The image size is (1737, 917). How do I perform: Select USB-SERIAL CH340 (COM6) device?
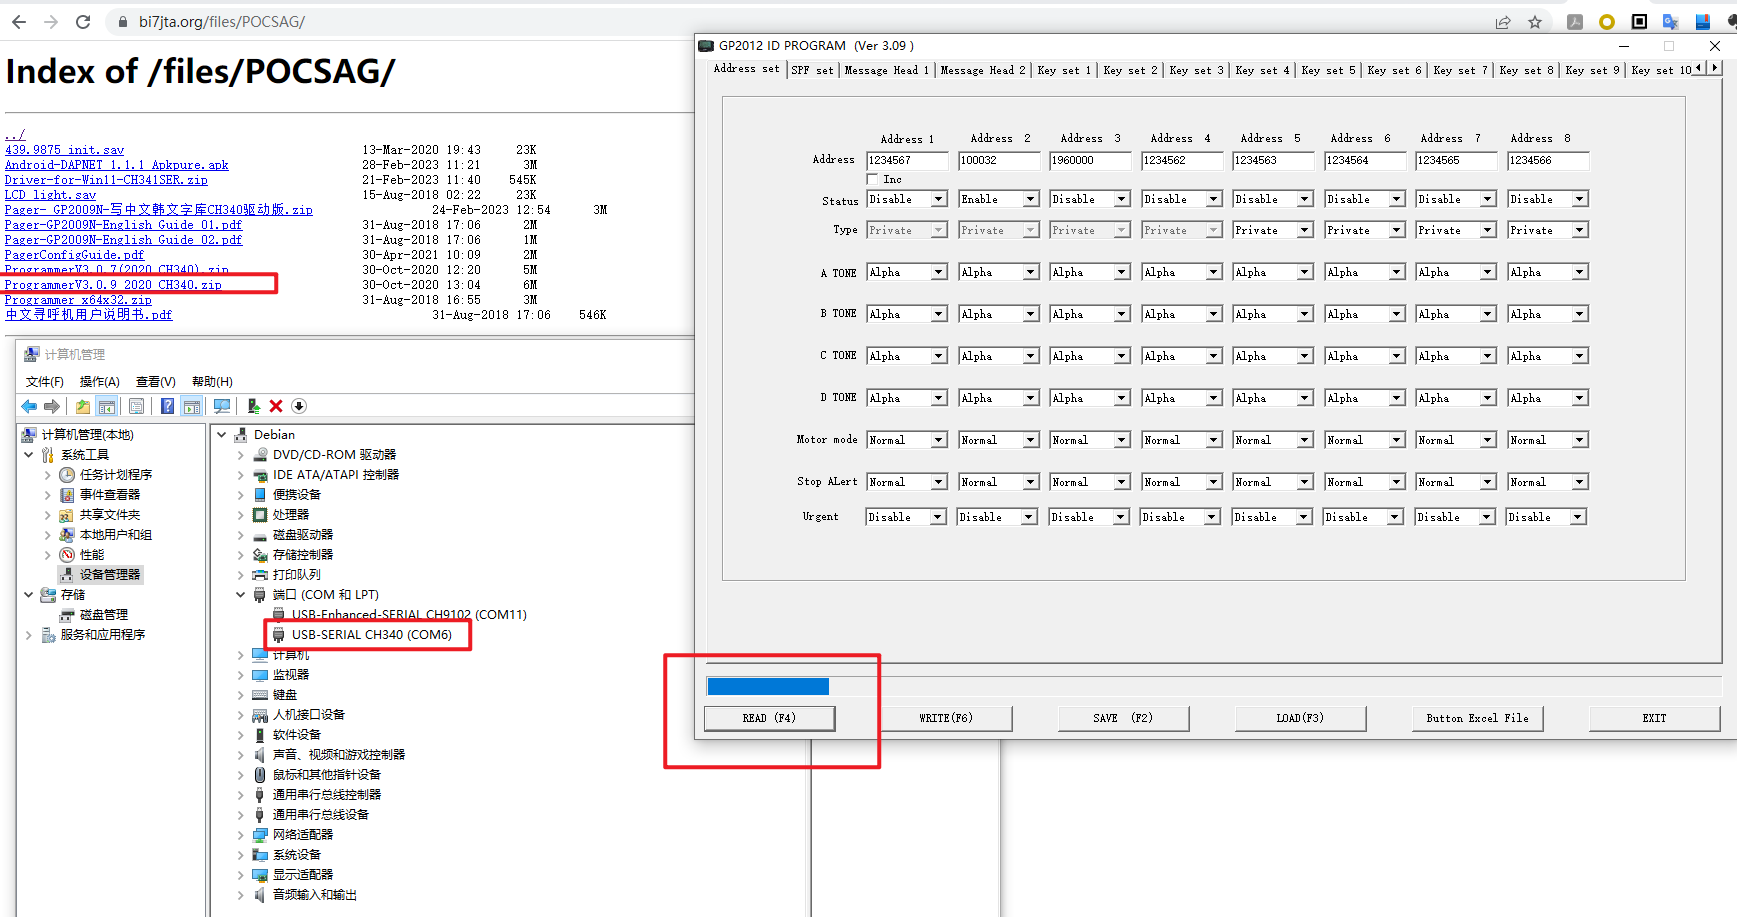(x=371, y=635)
